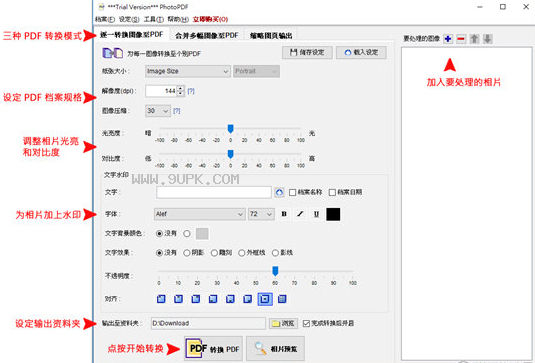Open the gray text background color swatch
Image resolution: width=535 pixels, height=363 pixels.
[x=202, y=234]
